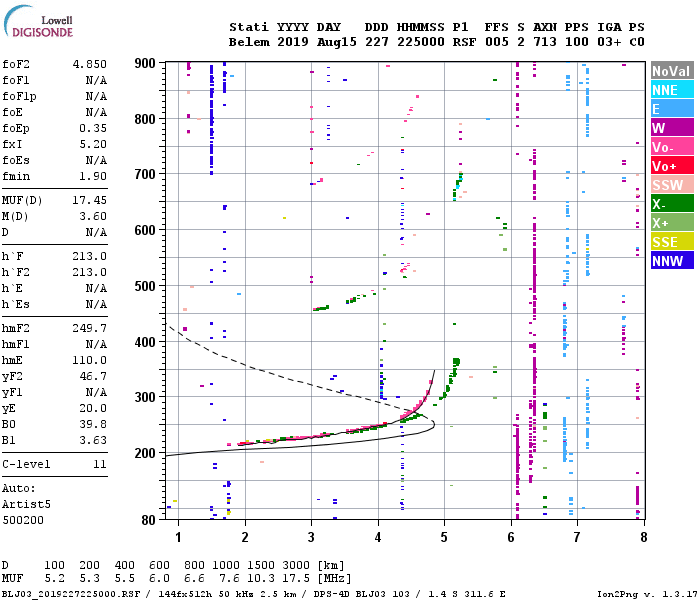
Task: Click the MUF value 5.2 for 100 km
Action: [x=54, y=579]
